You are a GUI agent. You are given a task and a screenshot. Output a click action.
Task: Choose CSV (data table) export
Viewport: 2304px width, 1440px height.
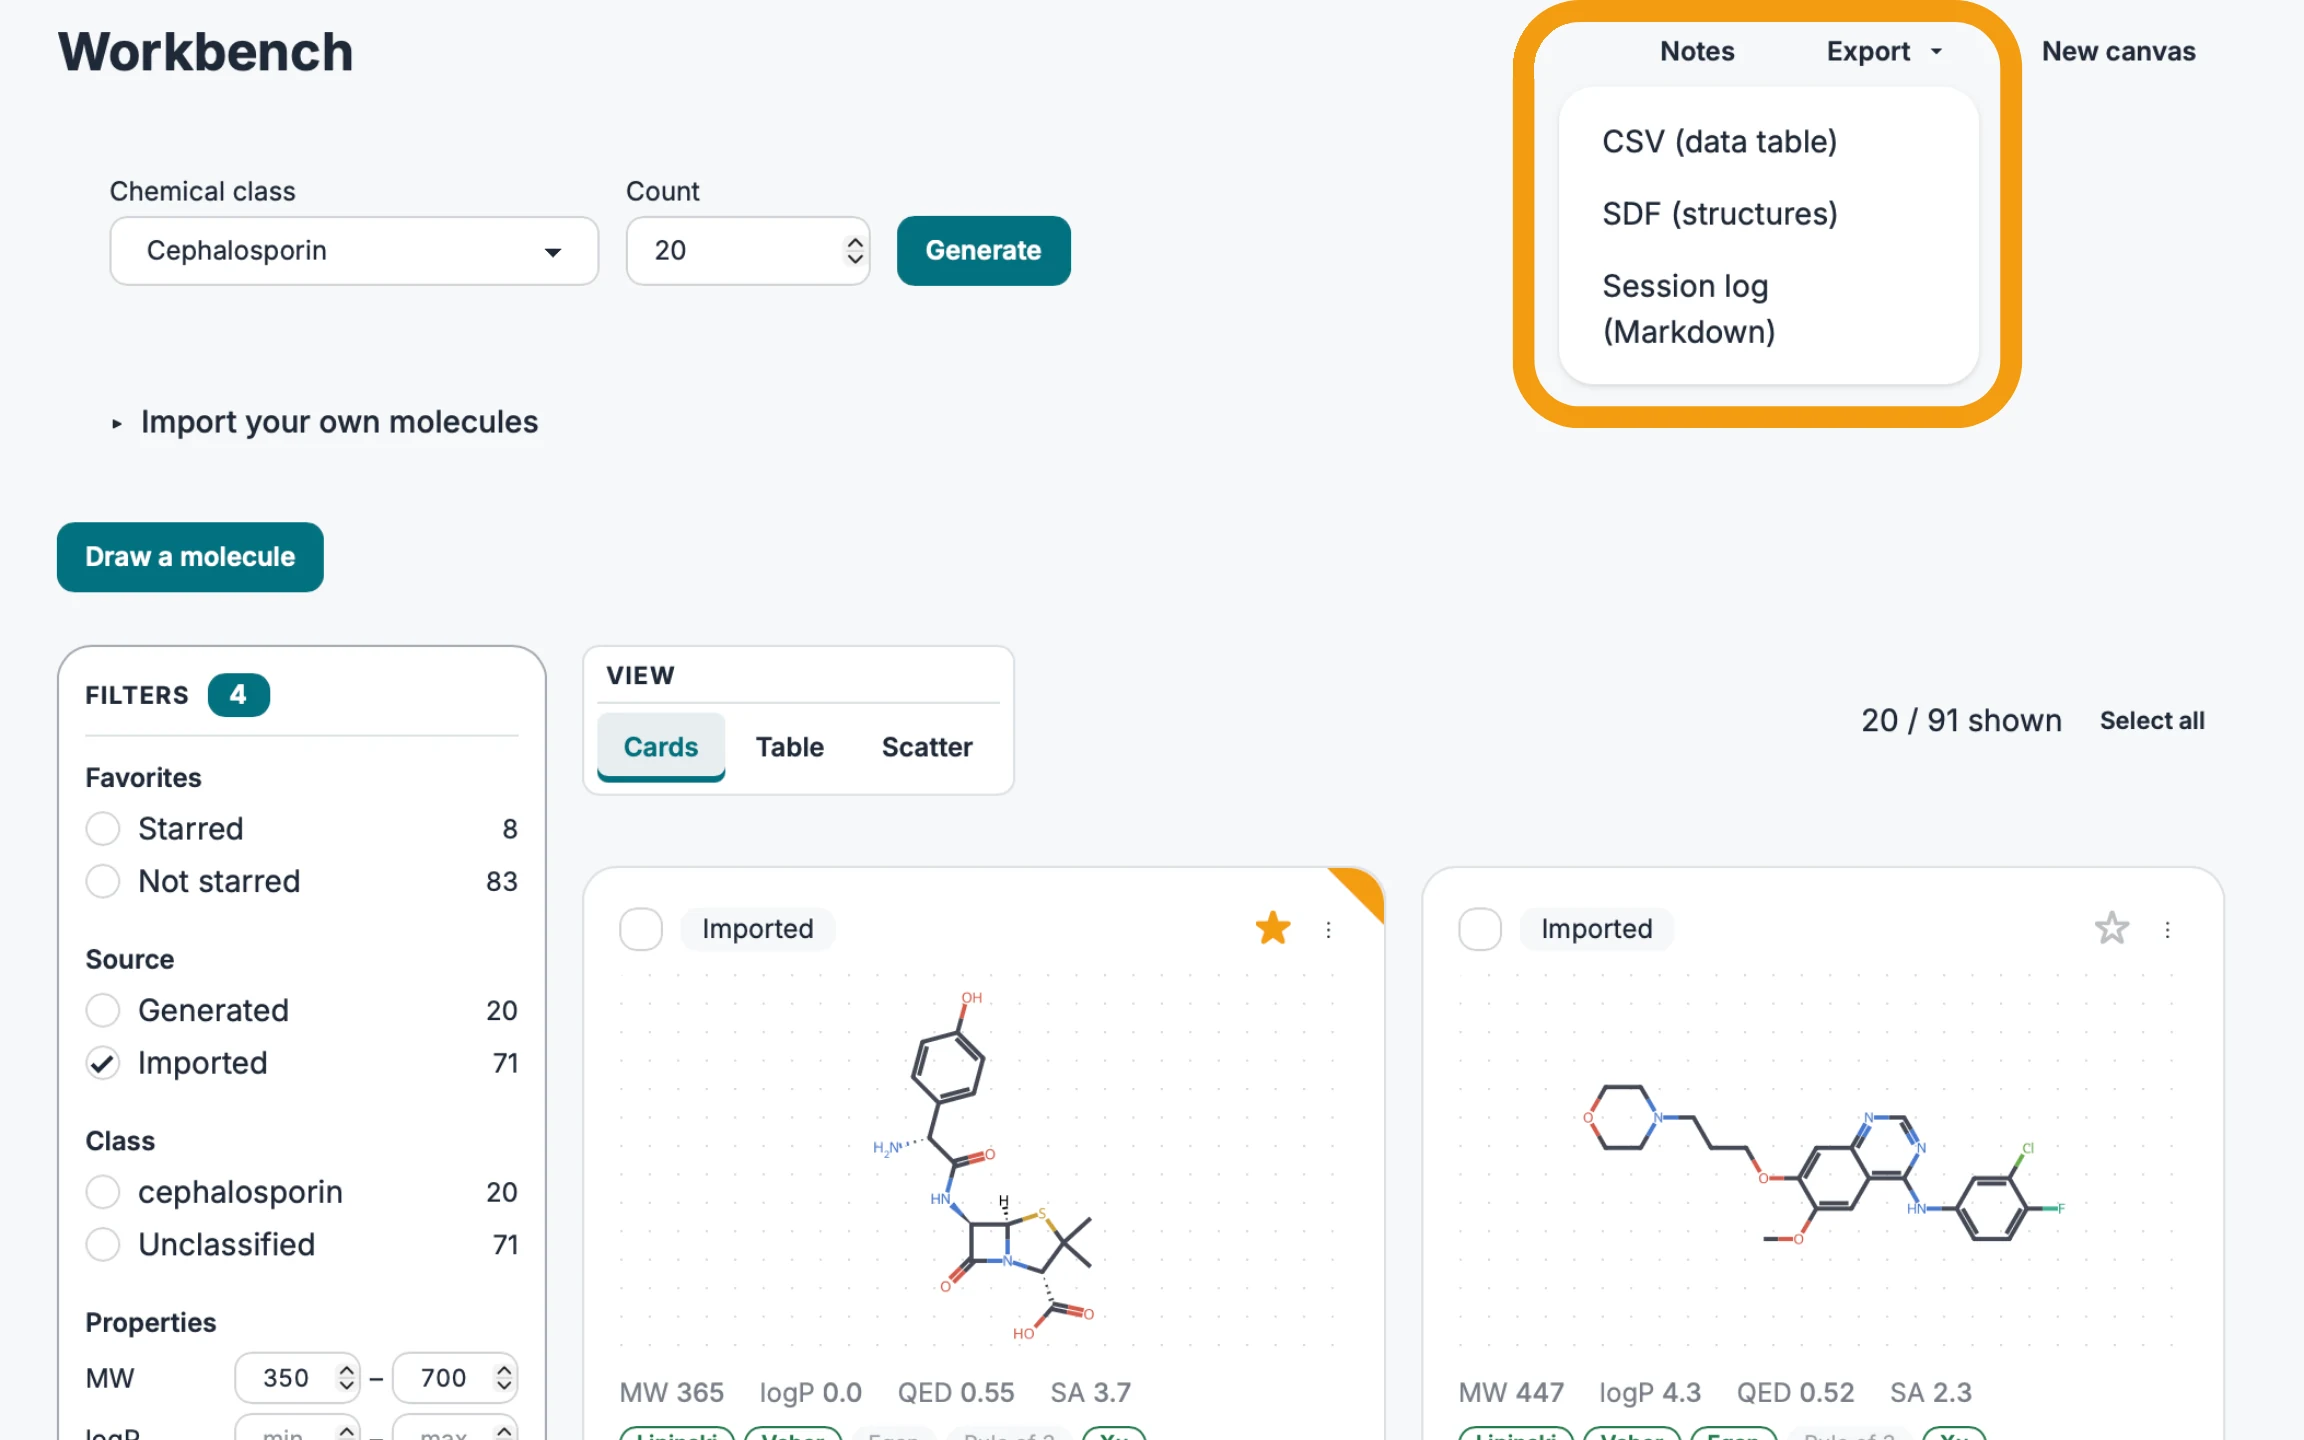click(1720, 141)
